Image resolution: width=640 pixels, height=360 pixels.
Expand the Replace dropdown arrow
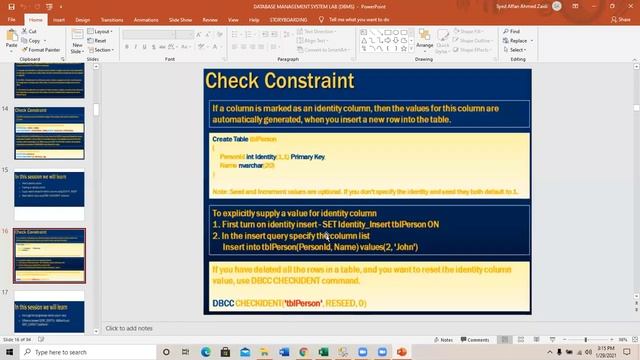coord(532,41)
